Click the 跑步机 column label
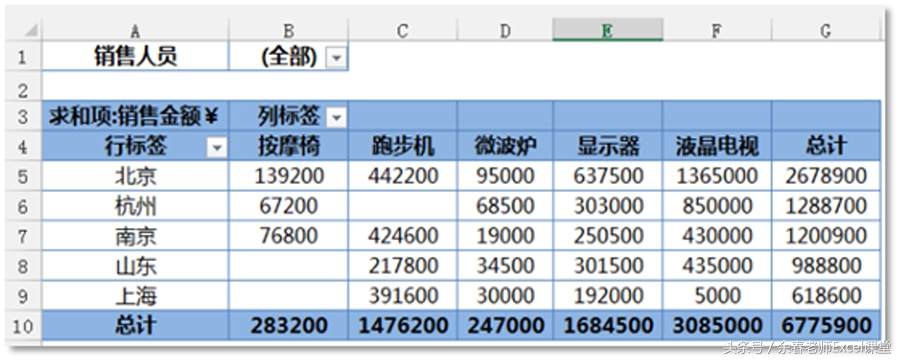This screenshot has width=900, height=360. [x=403, y=146]
